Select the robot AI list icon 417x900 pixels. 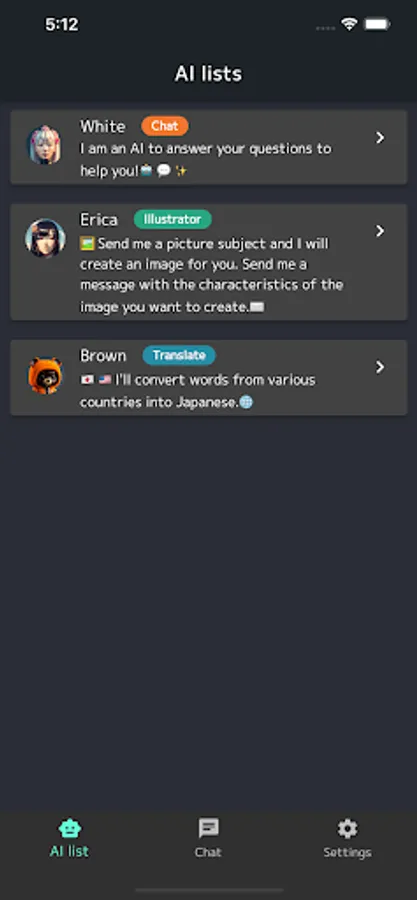(70, 828)
